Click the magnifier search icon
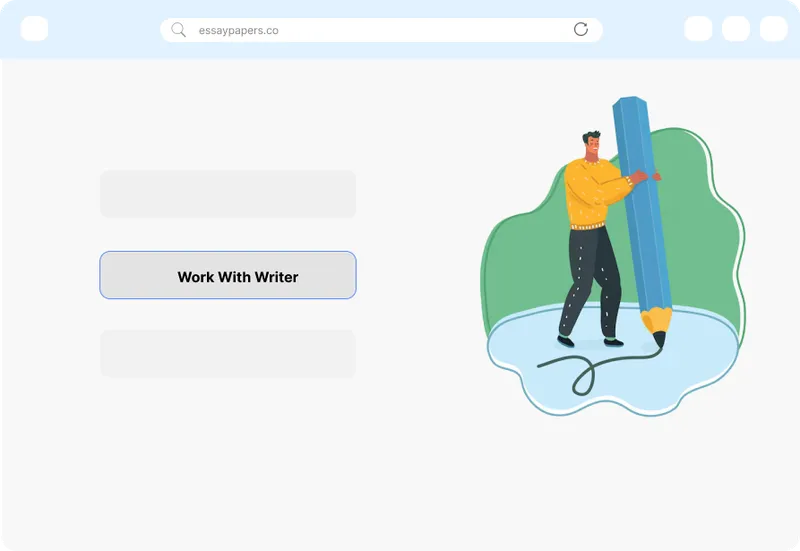 tap(178, 30)
